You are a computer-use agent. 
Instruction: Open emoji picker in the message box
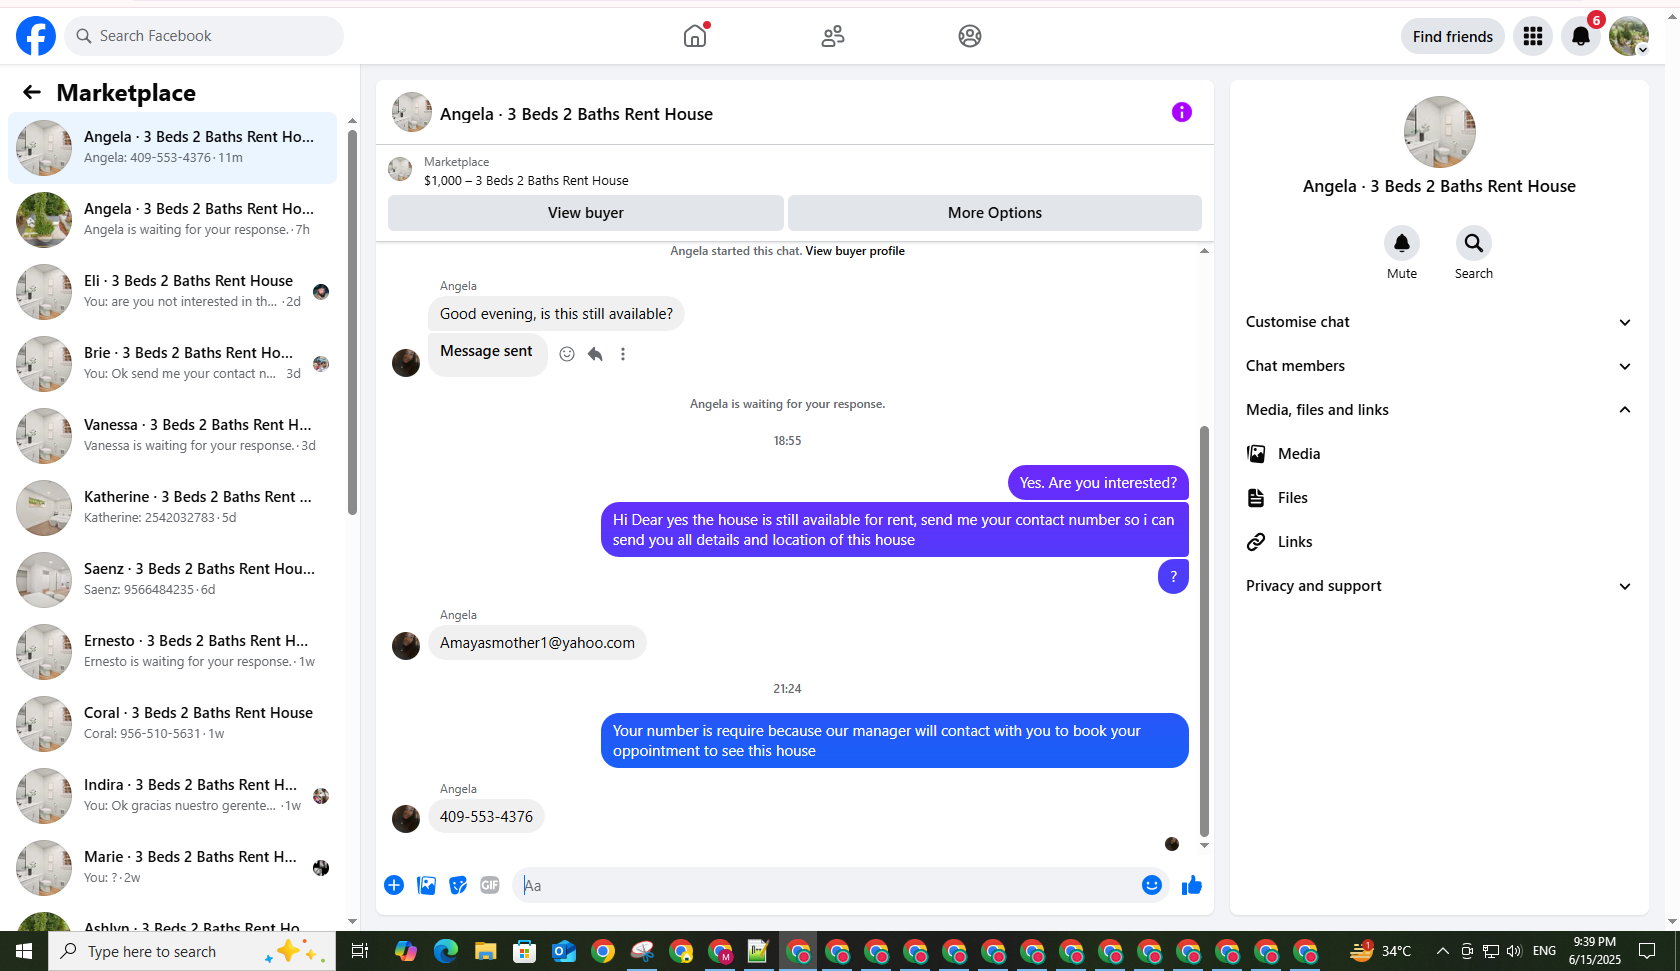pyautogui.click(x=1152, y=885)
